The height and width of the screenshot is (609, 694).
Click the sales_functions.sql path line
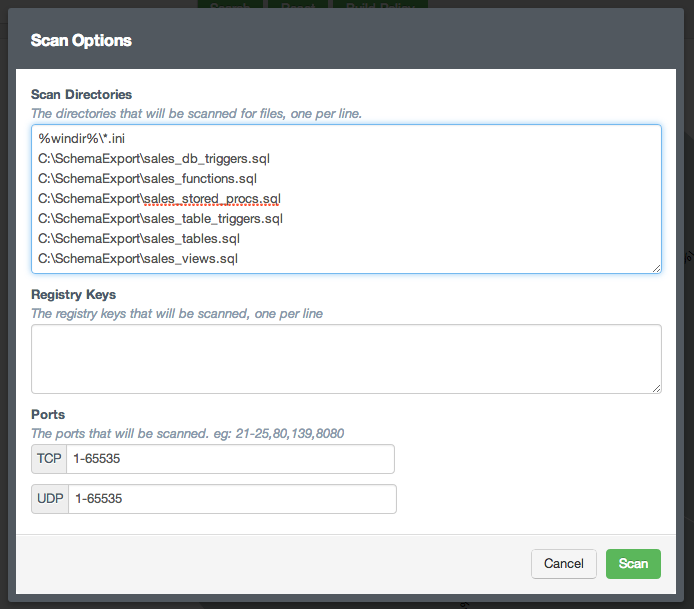coord(147,179)
